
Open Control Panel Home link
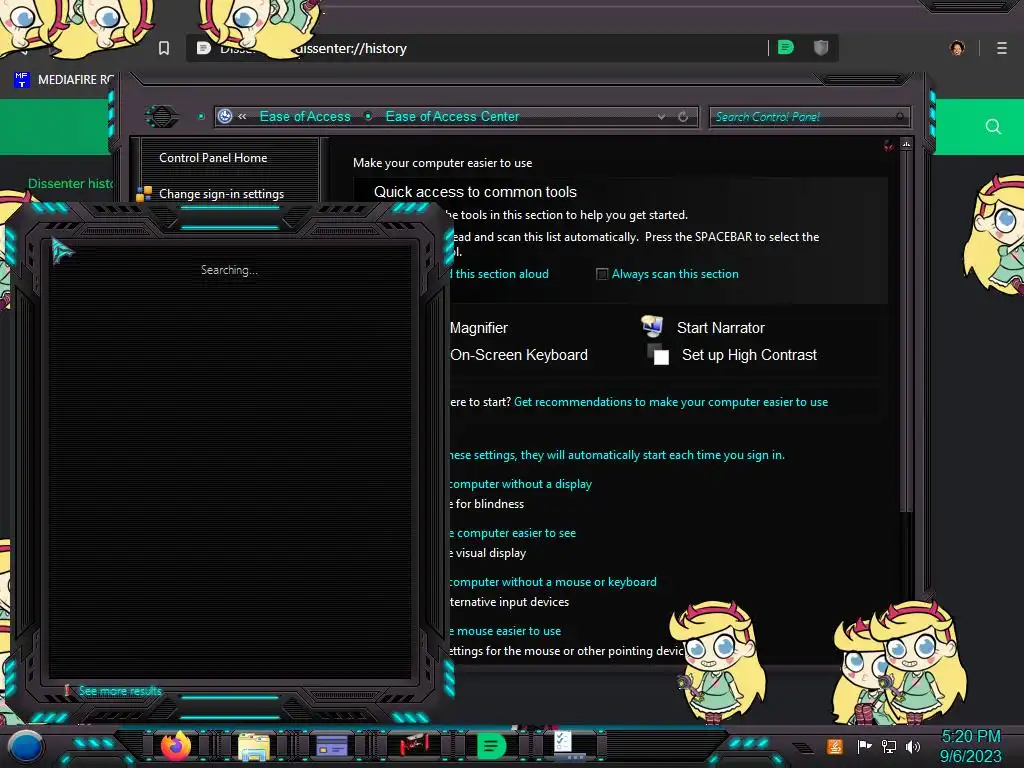click(x=213, y=157)
